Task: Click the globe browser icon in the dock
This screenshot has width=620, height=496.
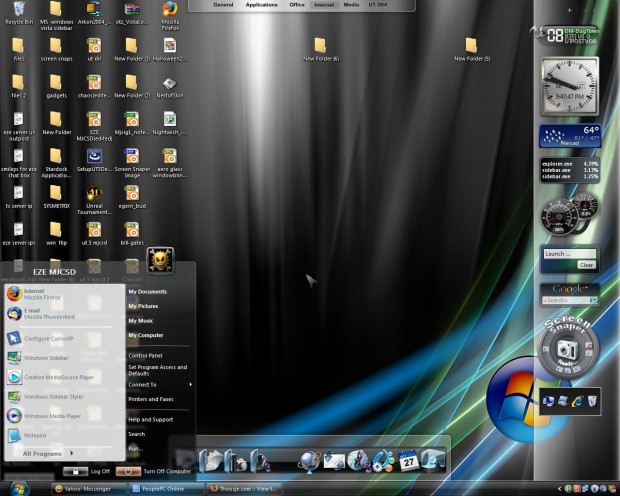Action: tap(309, 462)
